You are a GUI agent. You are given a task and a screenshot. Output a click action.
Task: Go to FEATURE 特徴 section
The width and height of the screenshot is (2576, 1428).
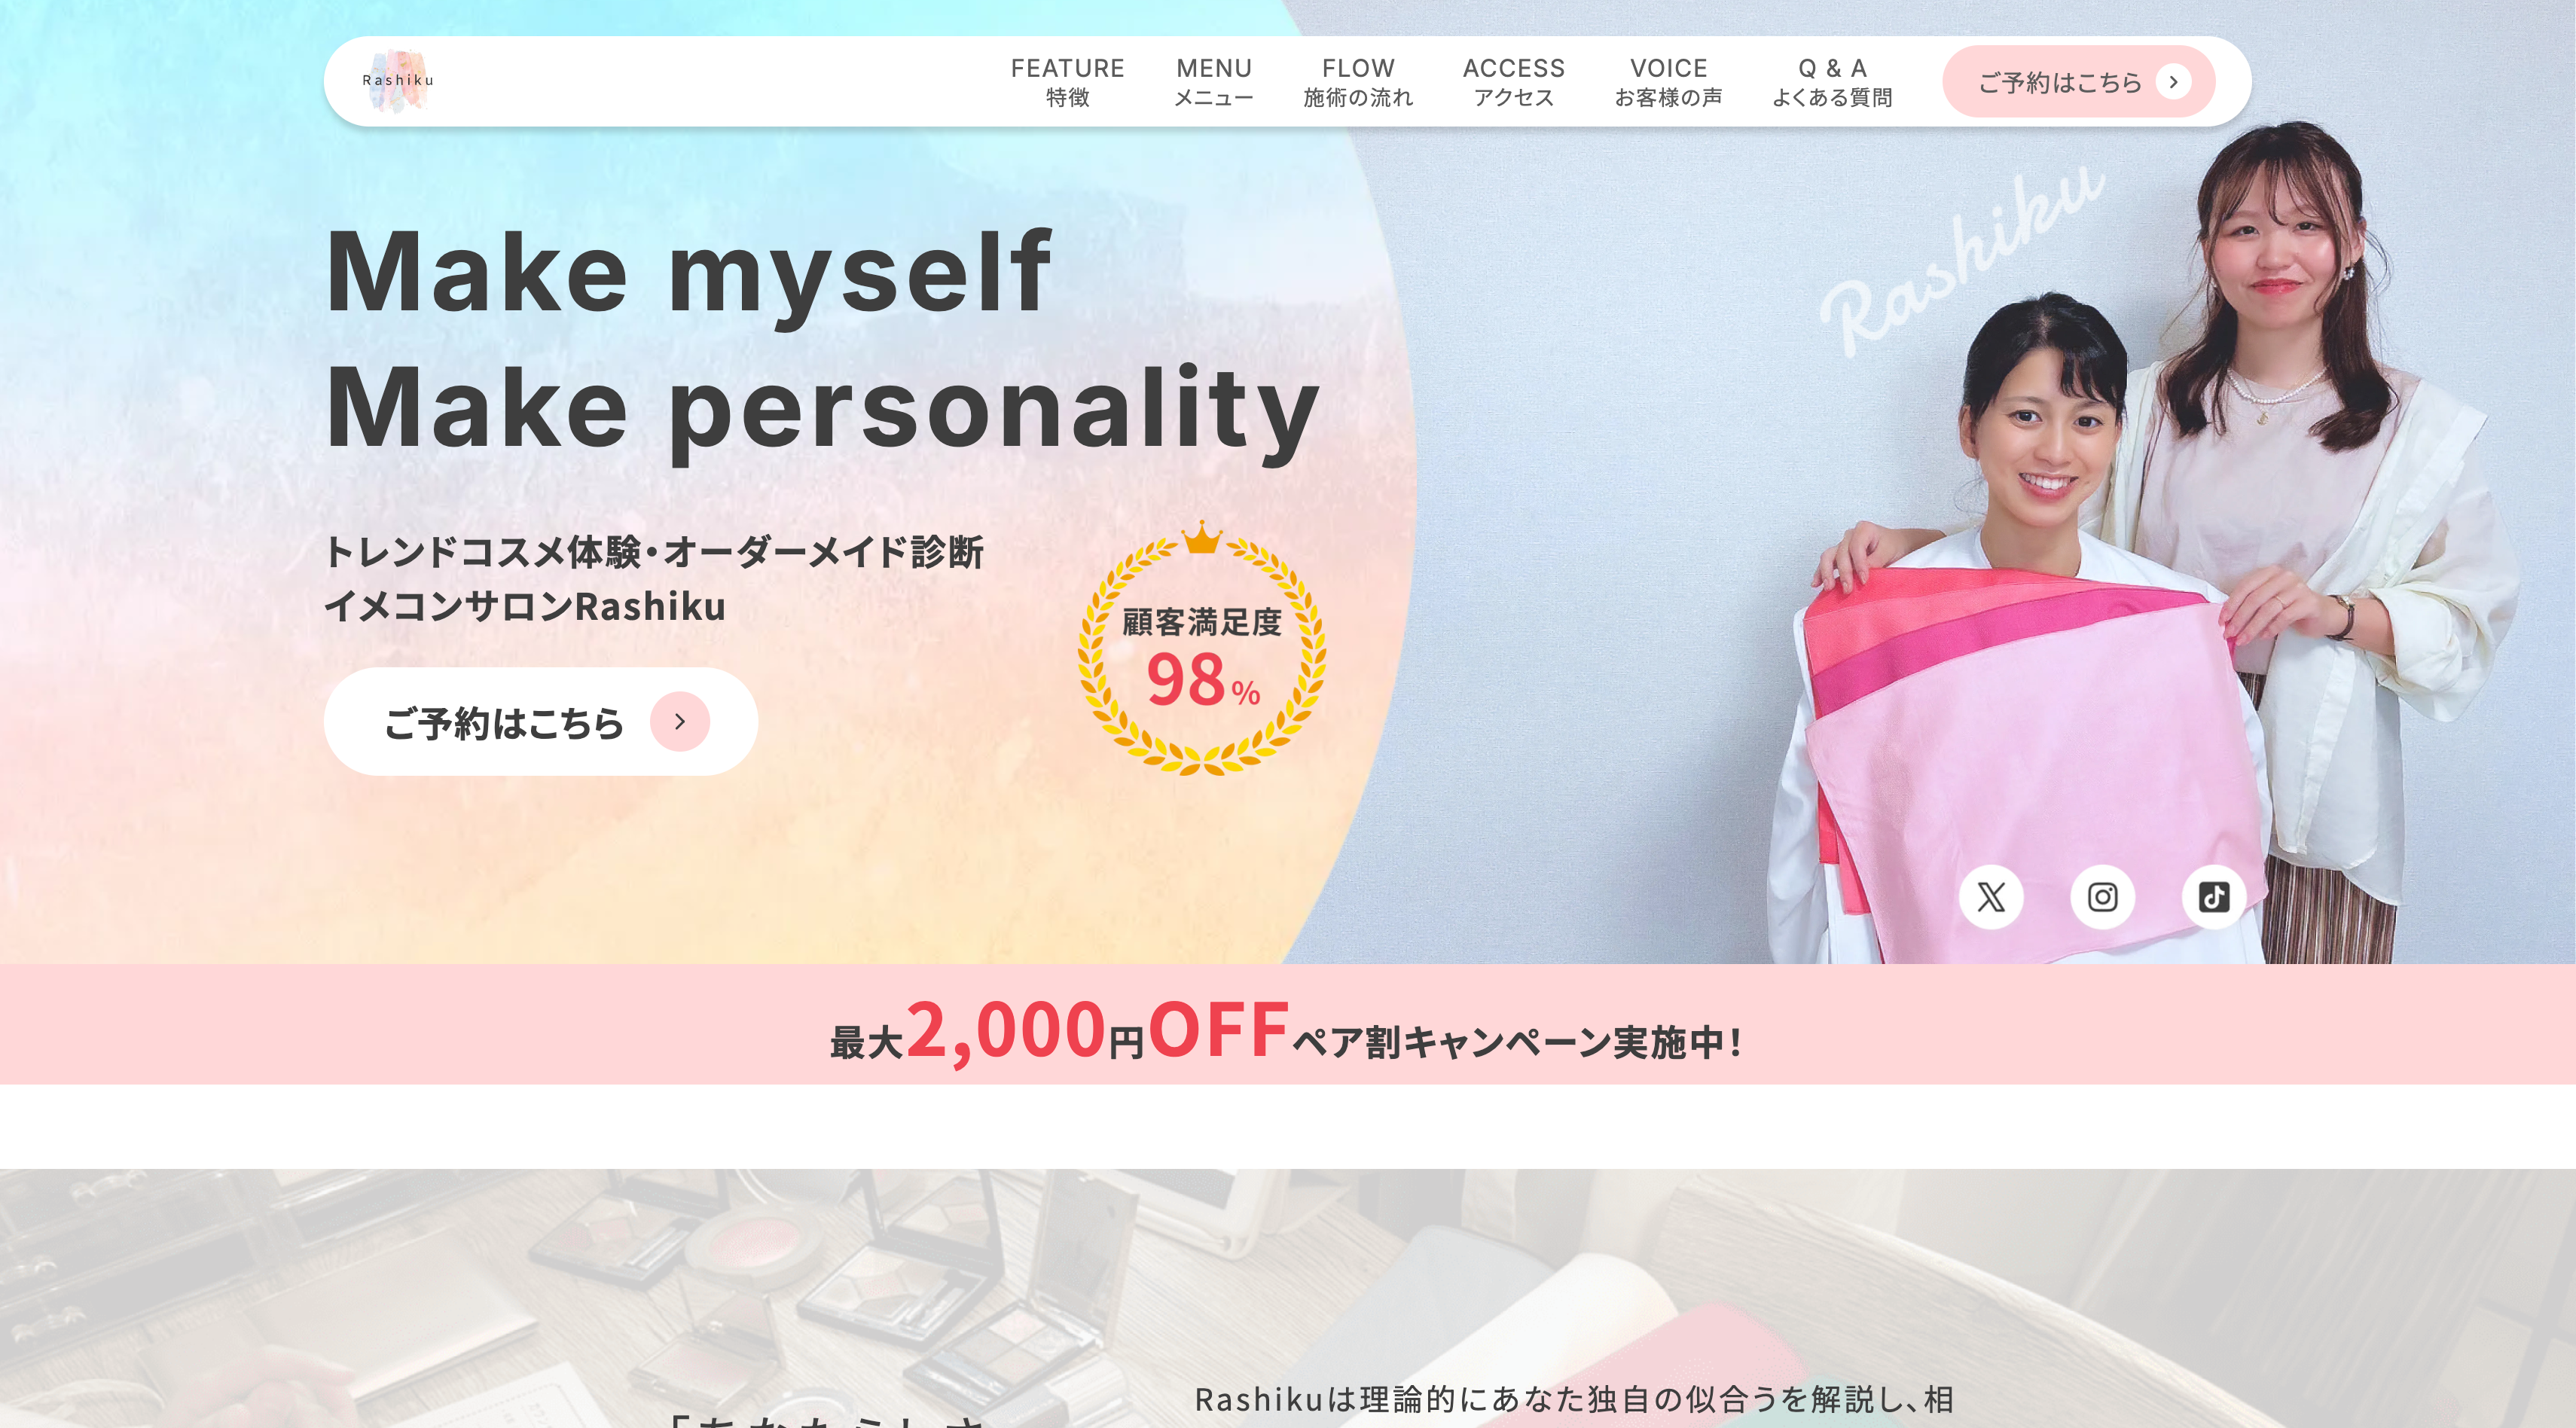tap(1067, 82)
